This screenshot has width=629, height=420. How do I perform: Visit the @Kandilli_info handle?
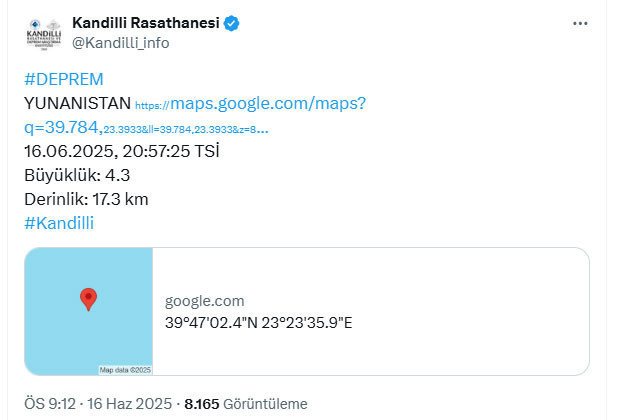[x=120, y=43]
